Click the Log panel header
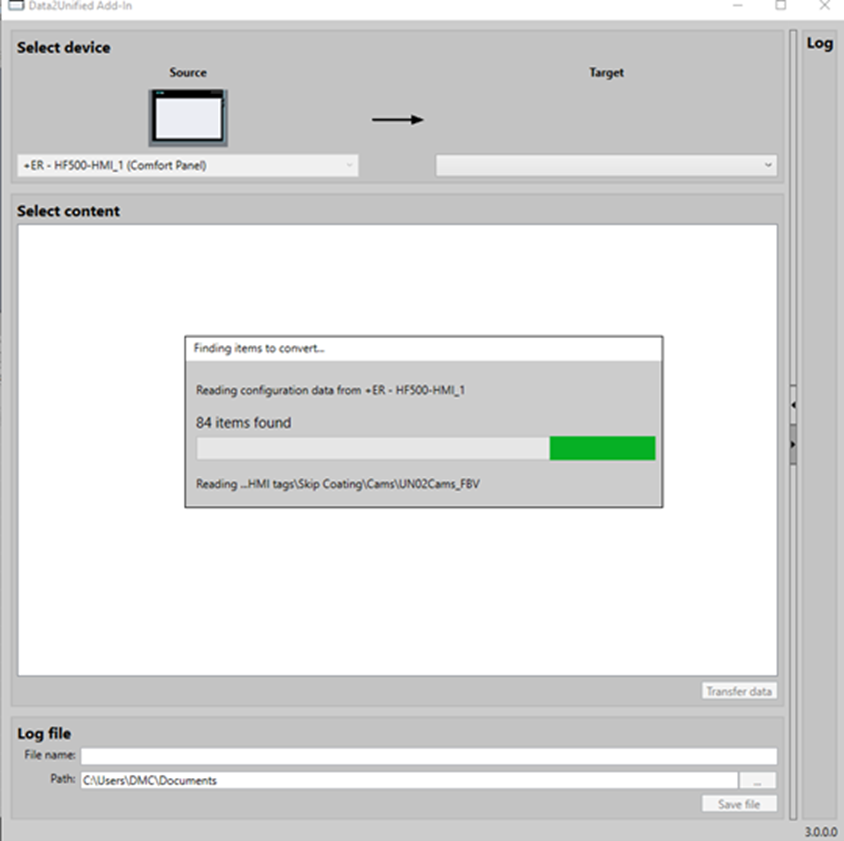Image resolution: width=844 pixels, height=841 pixels. pos(819,43)
